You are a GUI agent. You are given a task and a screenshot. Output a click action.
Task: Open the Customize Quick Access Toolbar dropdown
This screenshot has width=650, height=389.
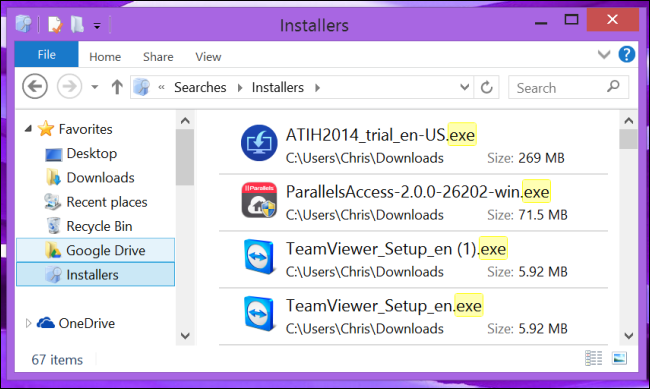pos(97,26)
